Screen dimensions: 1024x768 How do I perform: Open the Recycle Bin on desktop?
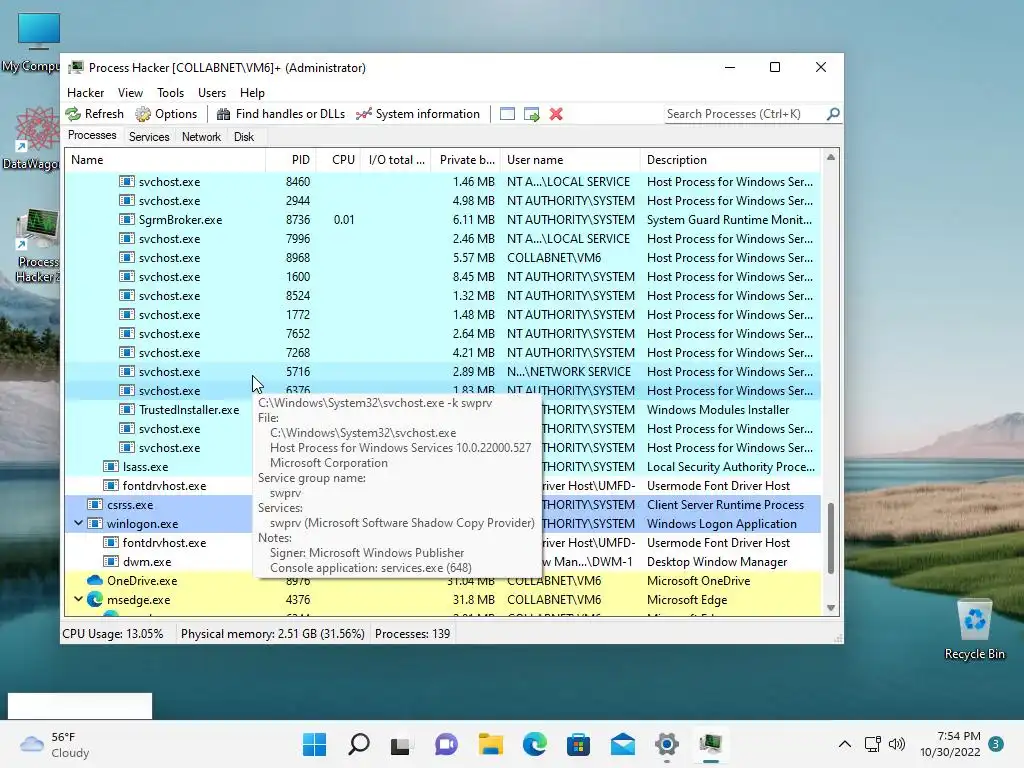[974, 630]
